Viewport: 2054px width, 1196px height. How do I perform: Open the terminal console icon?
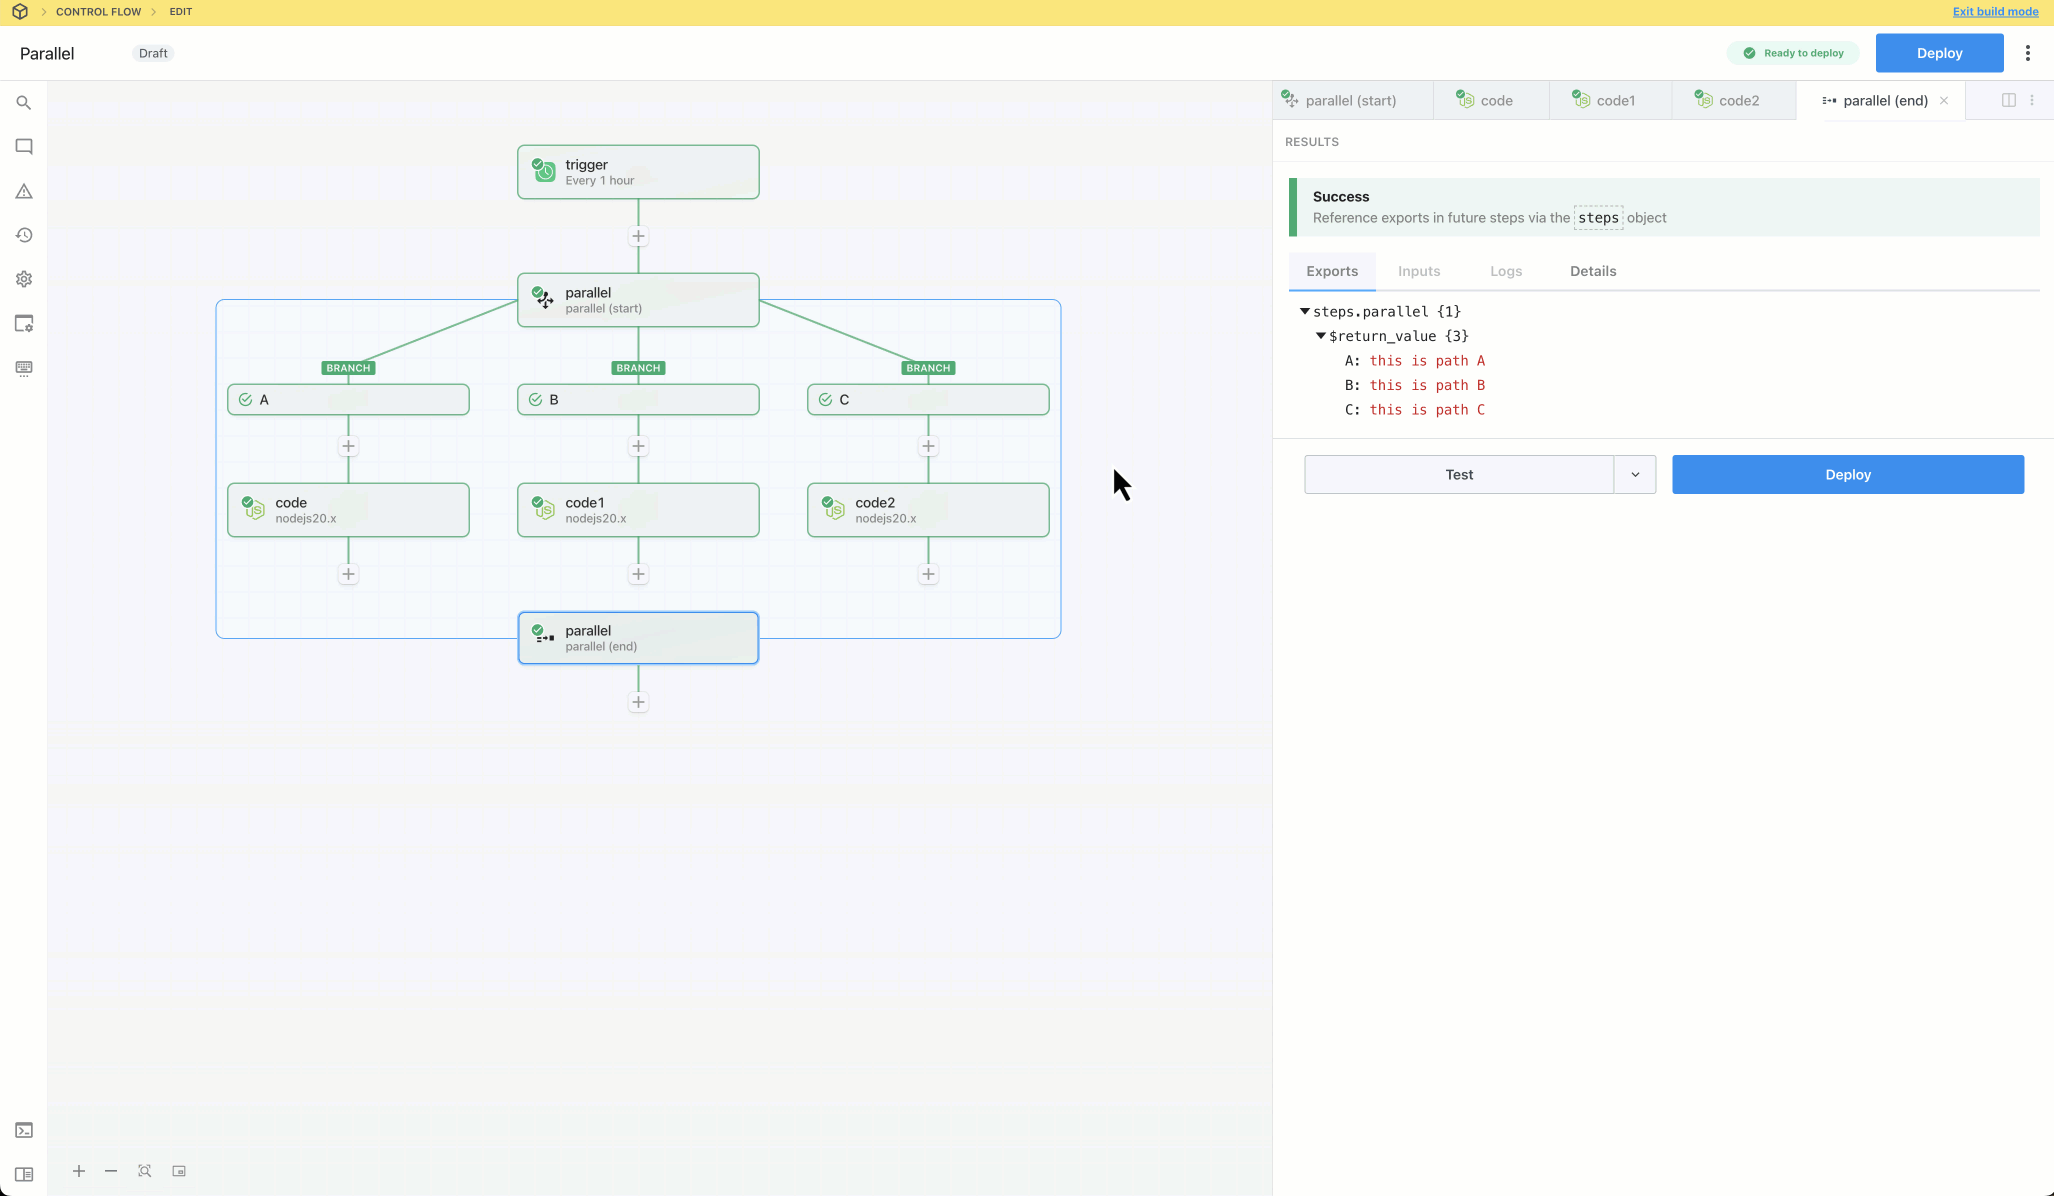(x=24, y=1130)
